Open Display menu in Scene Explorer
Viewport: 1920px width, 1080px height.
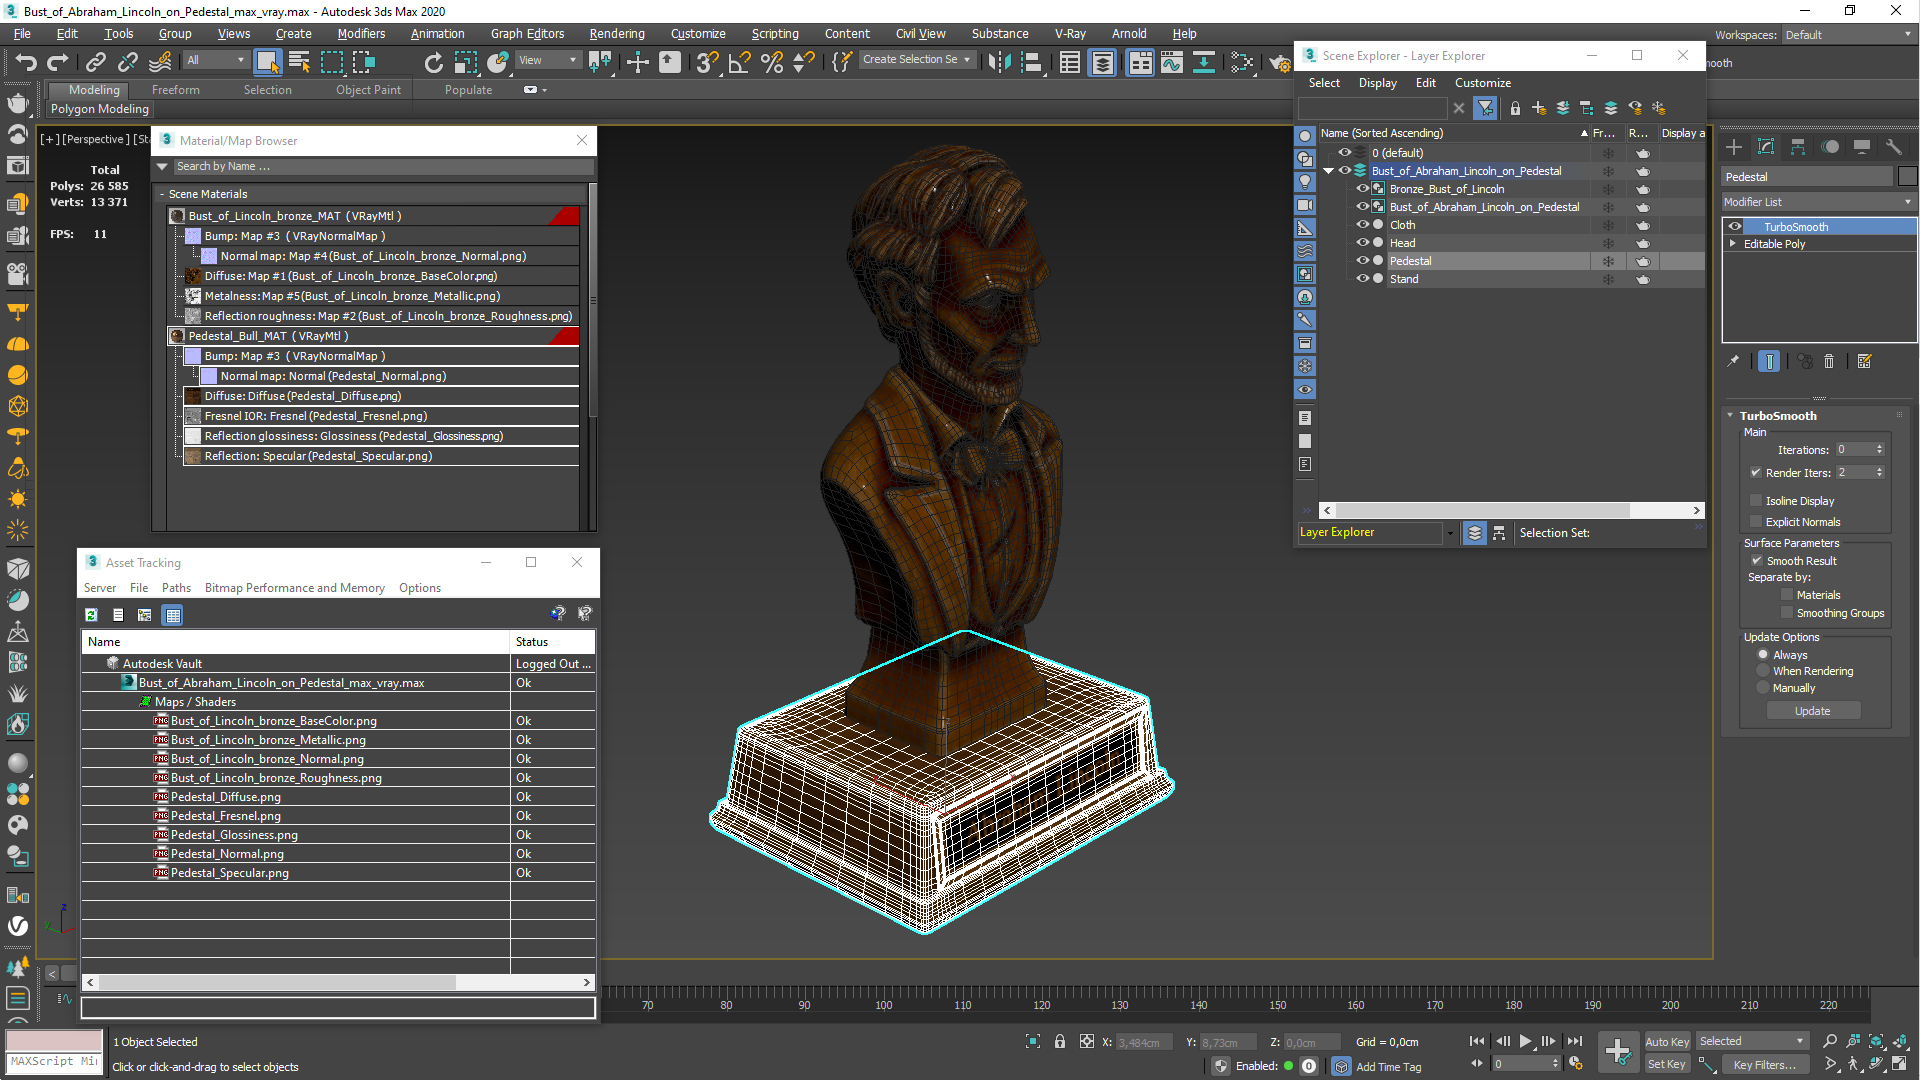tap(1377, 83)
